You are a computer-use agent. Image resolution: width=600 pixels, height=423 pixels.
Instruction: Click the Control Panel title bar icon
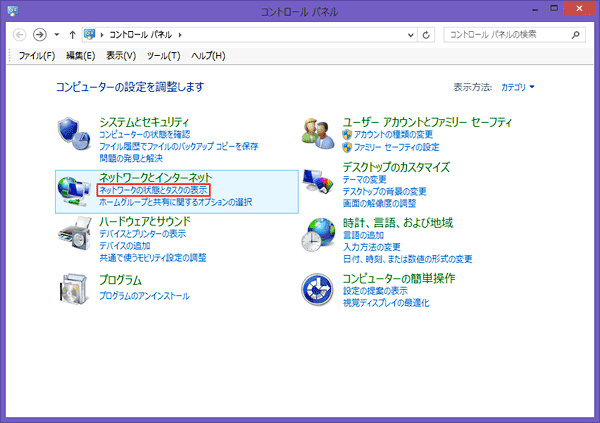(x=13, y=10)
